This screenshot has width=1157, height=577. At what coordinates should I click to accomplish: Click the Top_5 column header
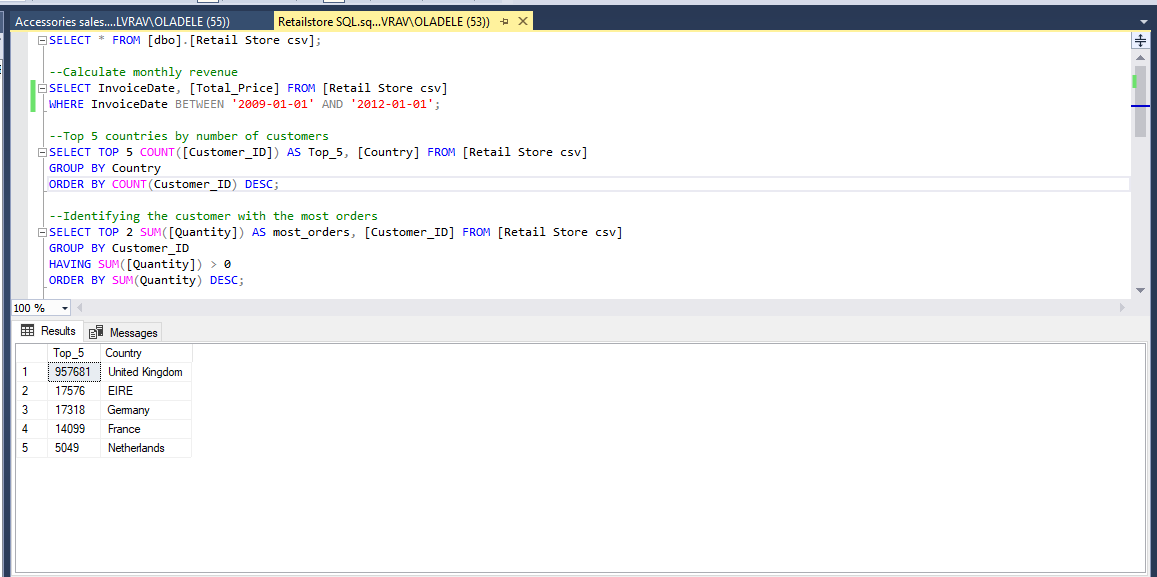click(74, 353)
